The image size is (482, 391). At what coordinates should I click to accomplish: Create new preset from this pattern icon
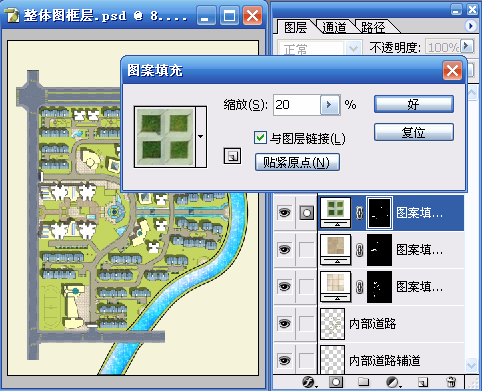pos(232,156)
